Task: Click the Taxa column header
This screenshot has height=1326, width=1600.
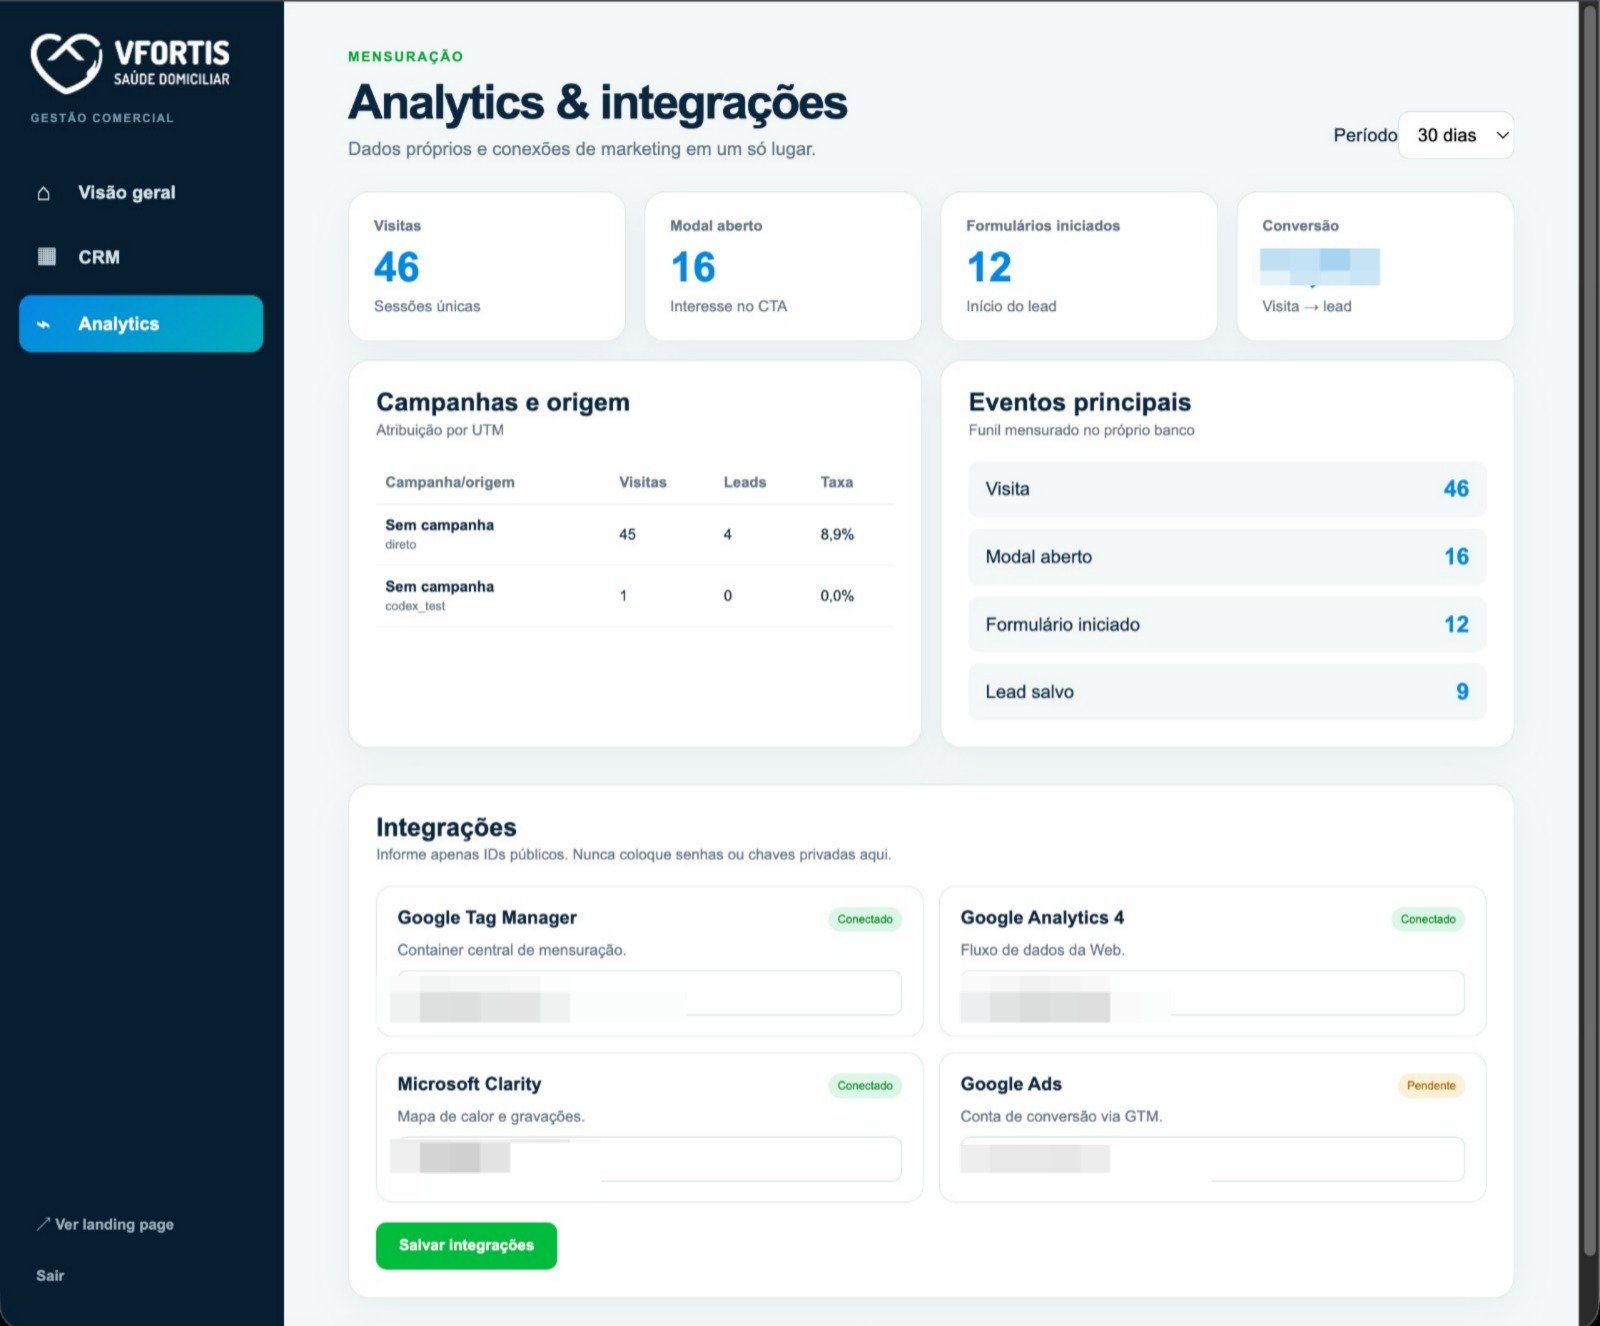Action: (x=837, y=482)
